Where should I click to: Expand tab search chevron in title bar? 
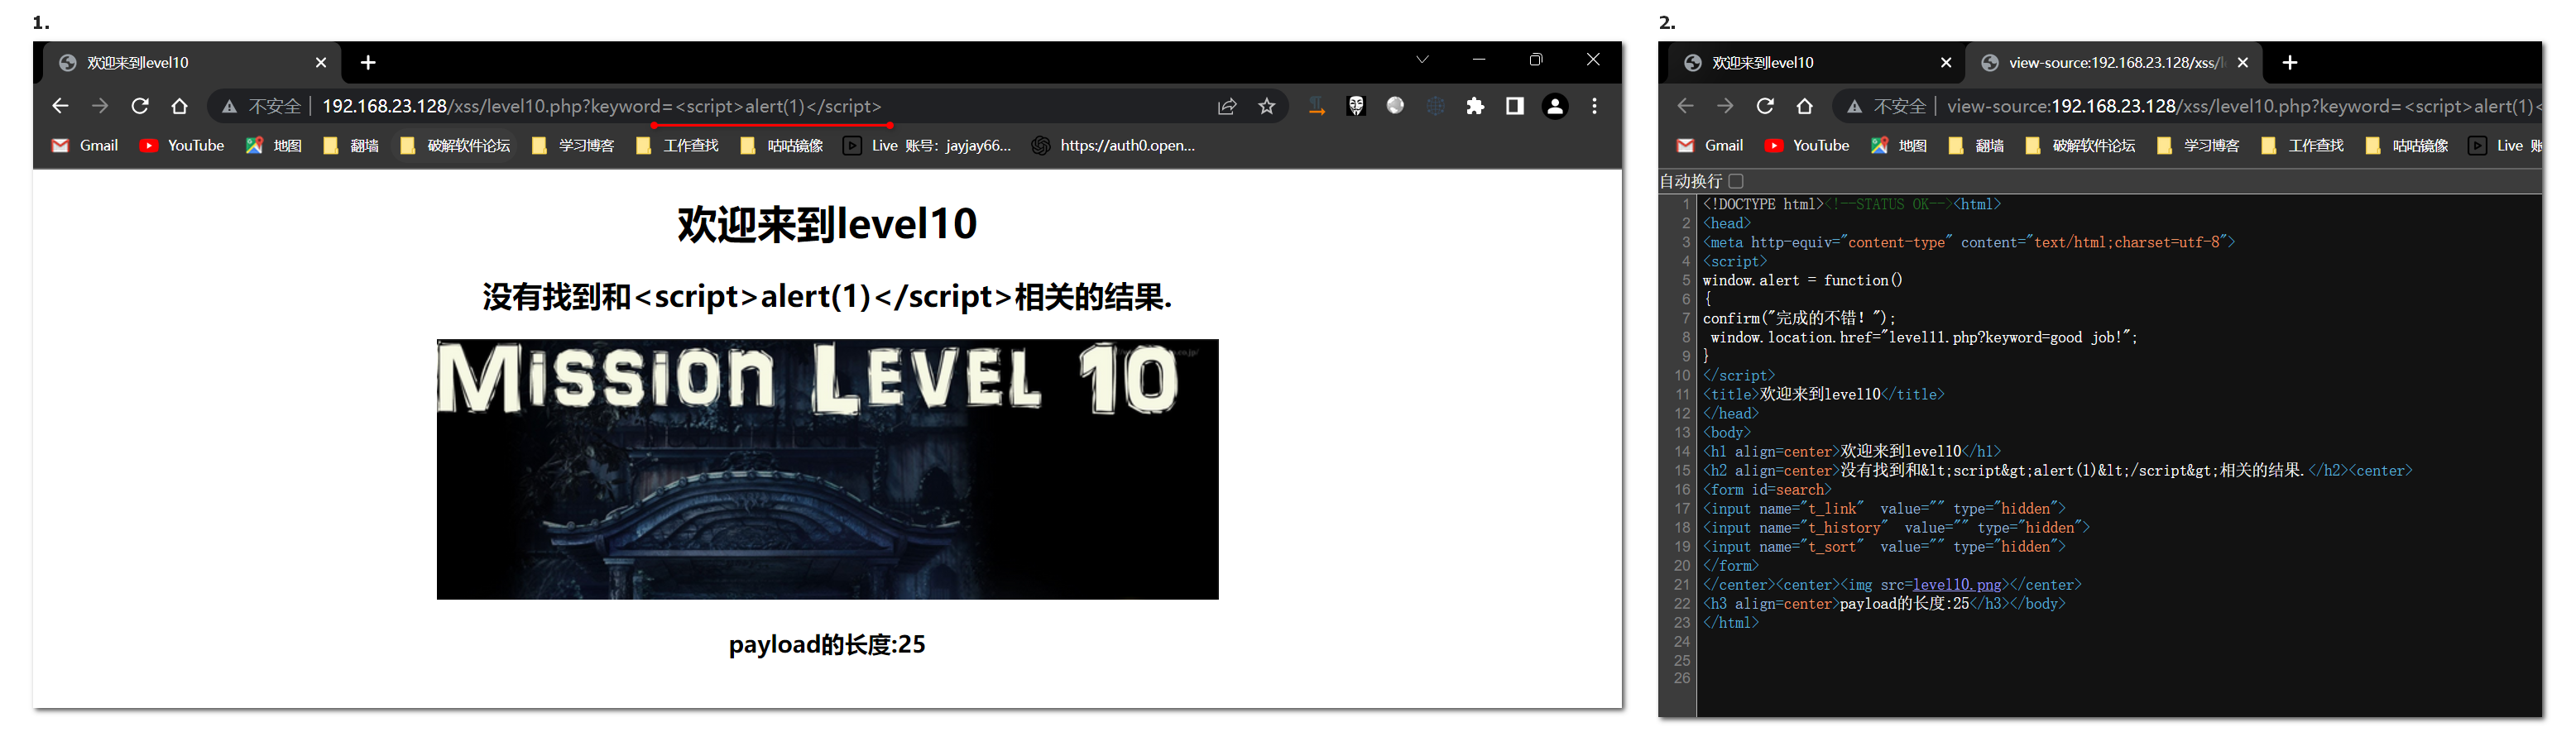[x=1422, y=60]
